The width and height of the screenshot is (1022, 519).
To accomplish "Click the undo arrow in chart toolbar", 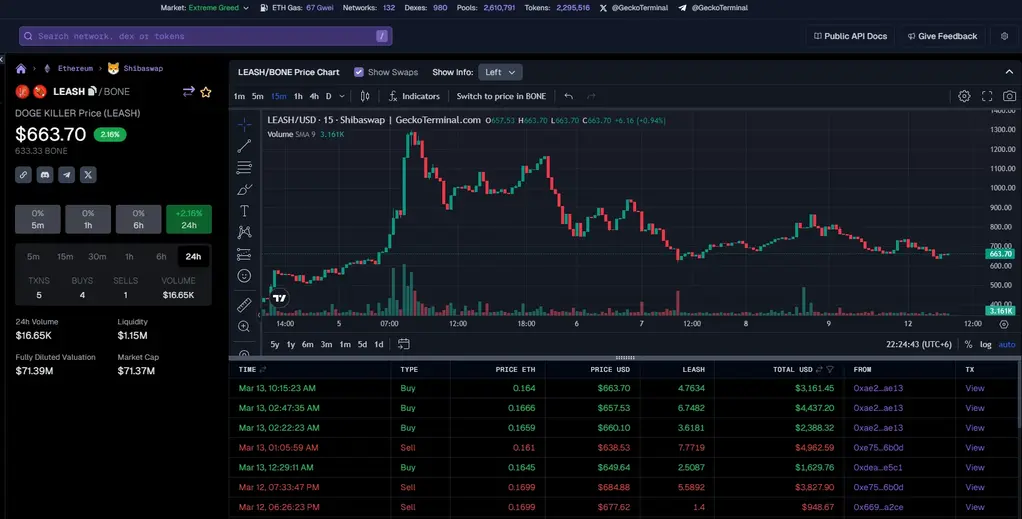I will click(569, 96).
